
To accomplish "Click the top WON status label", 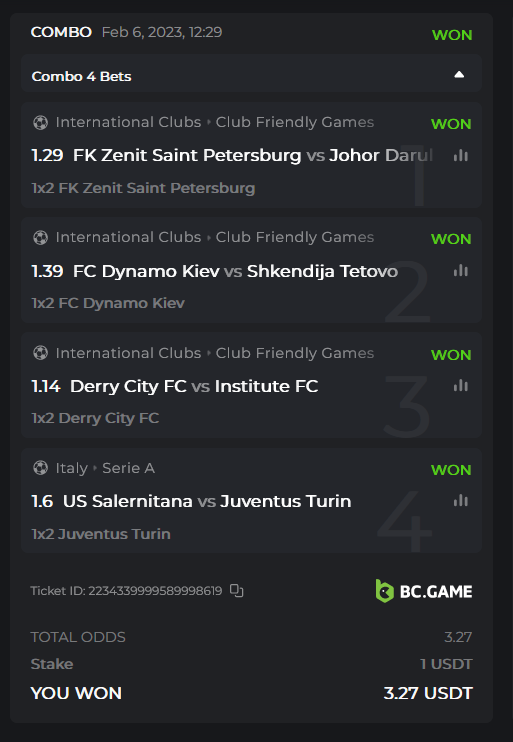I will pyautogui.click(x=452, y=35).
